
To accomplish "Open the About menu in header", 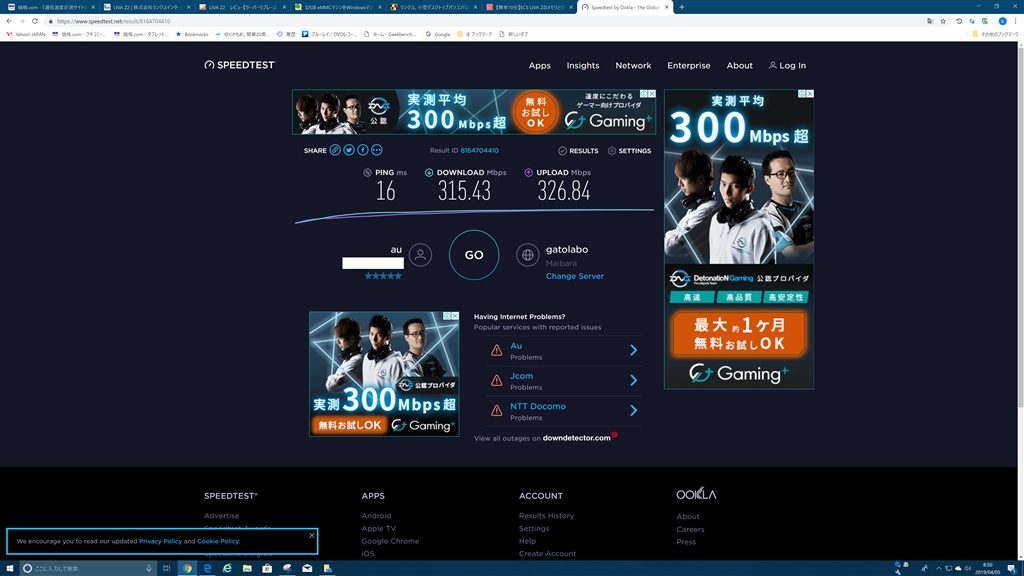I will click(x=739, y=65).
